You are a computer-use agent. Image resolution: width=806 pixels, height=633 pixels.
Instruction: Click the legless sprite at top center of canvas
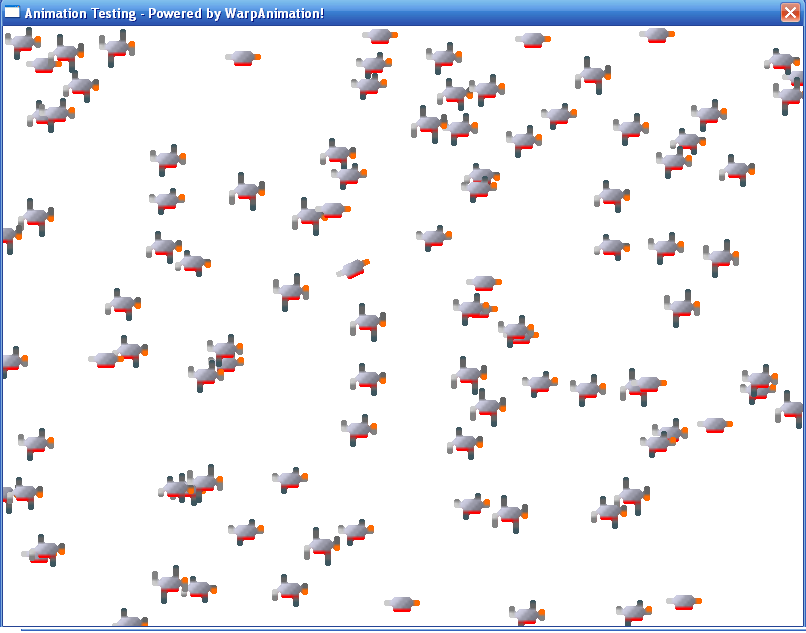click(x=379, y=36)
